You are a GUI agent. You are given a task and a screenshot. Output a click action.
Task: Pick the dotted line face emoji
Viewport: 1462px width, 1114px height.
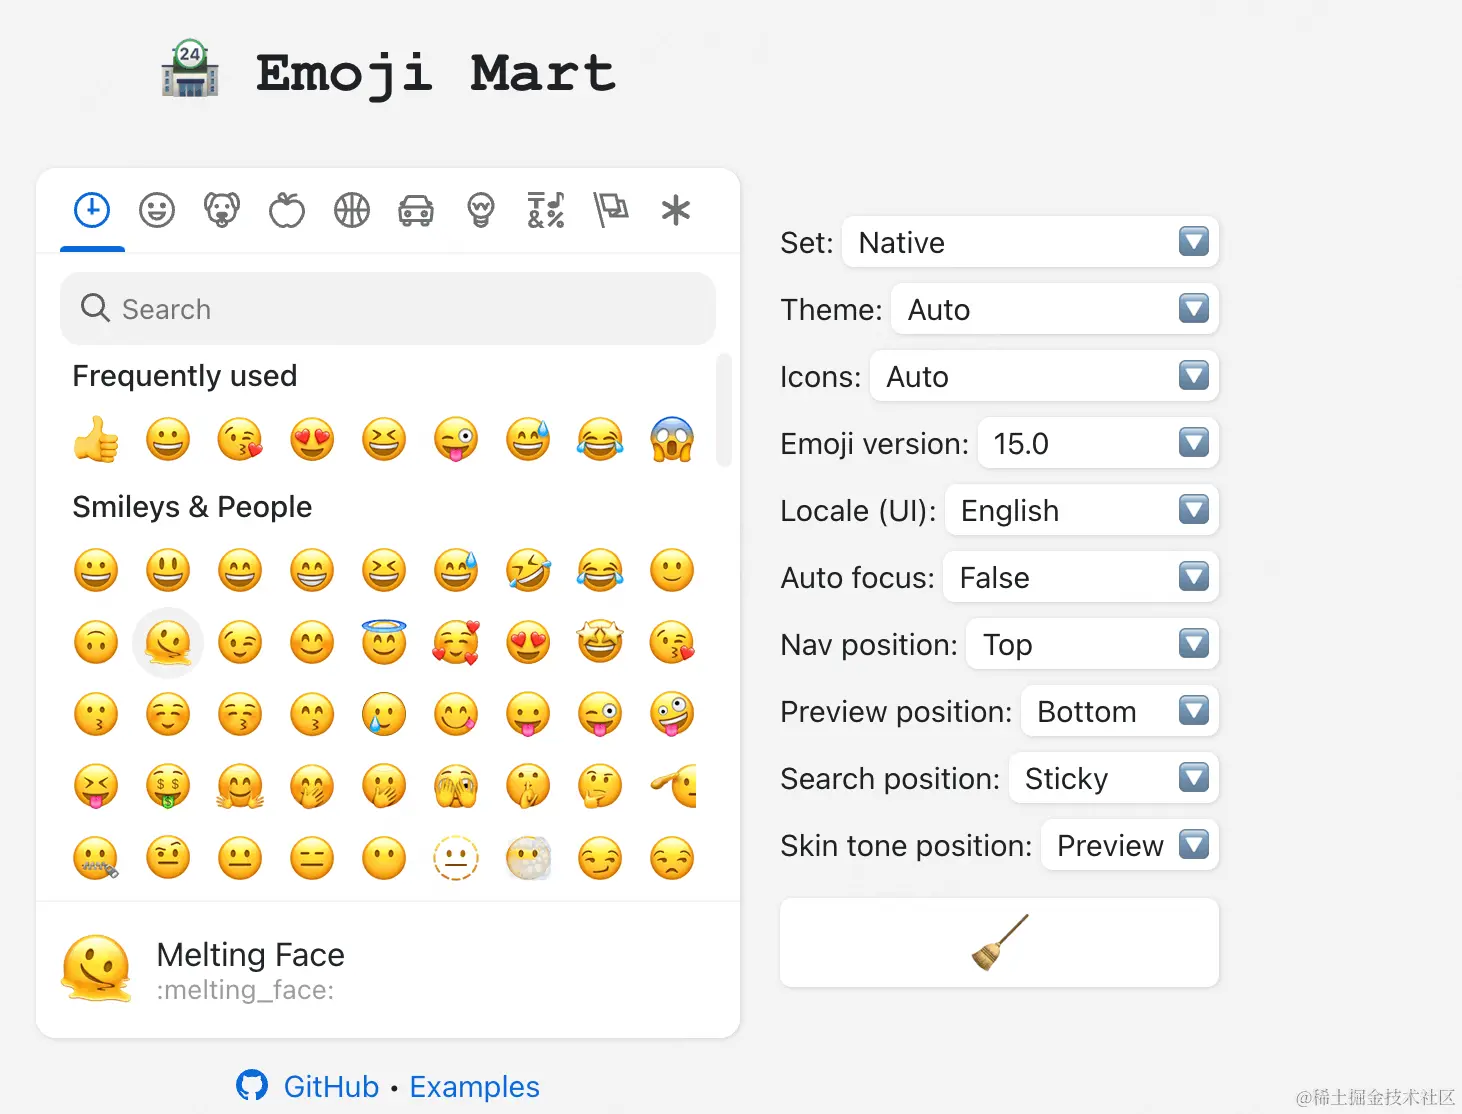456,859
